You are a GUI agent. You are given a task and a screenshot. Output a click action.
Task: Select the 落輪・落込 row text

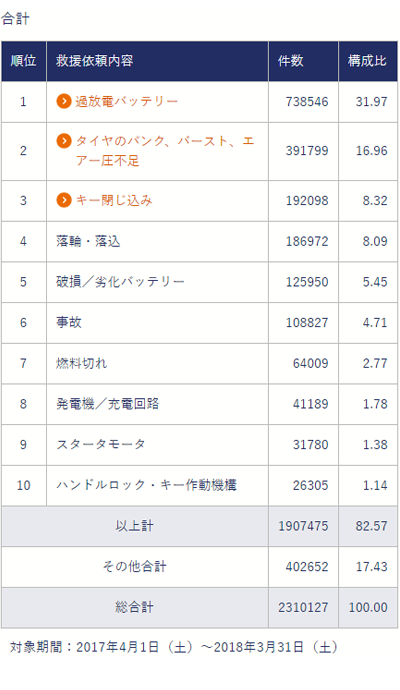(x=88, y=241)
